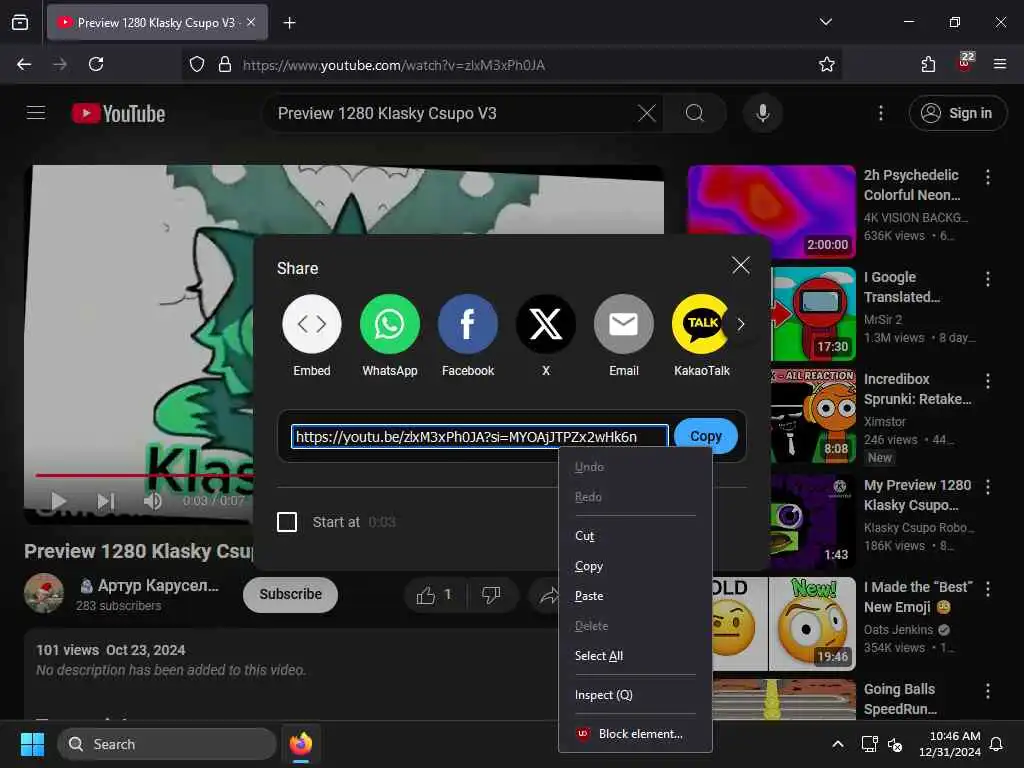This screenshot has width=1024, height=768.
Task: Click the YouTube search magnifier button
Action: point(694,114)
